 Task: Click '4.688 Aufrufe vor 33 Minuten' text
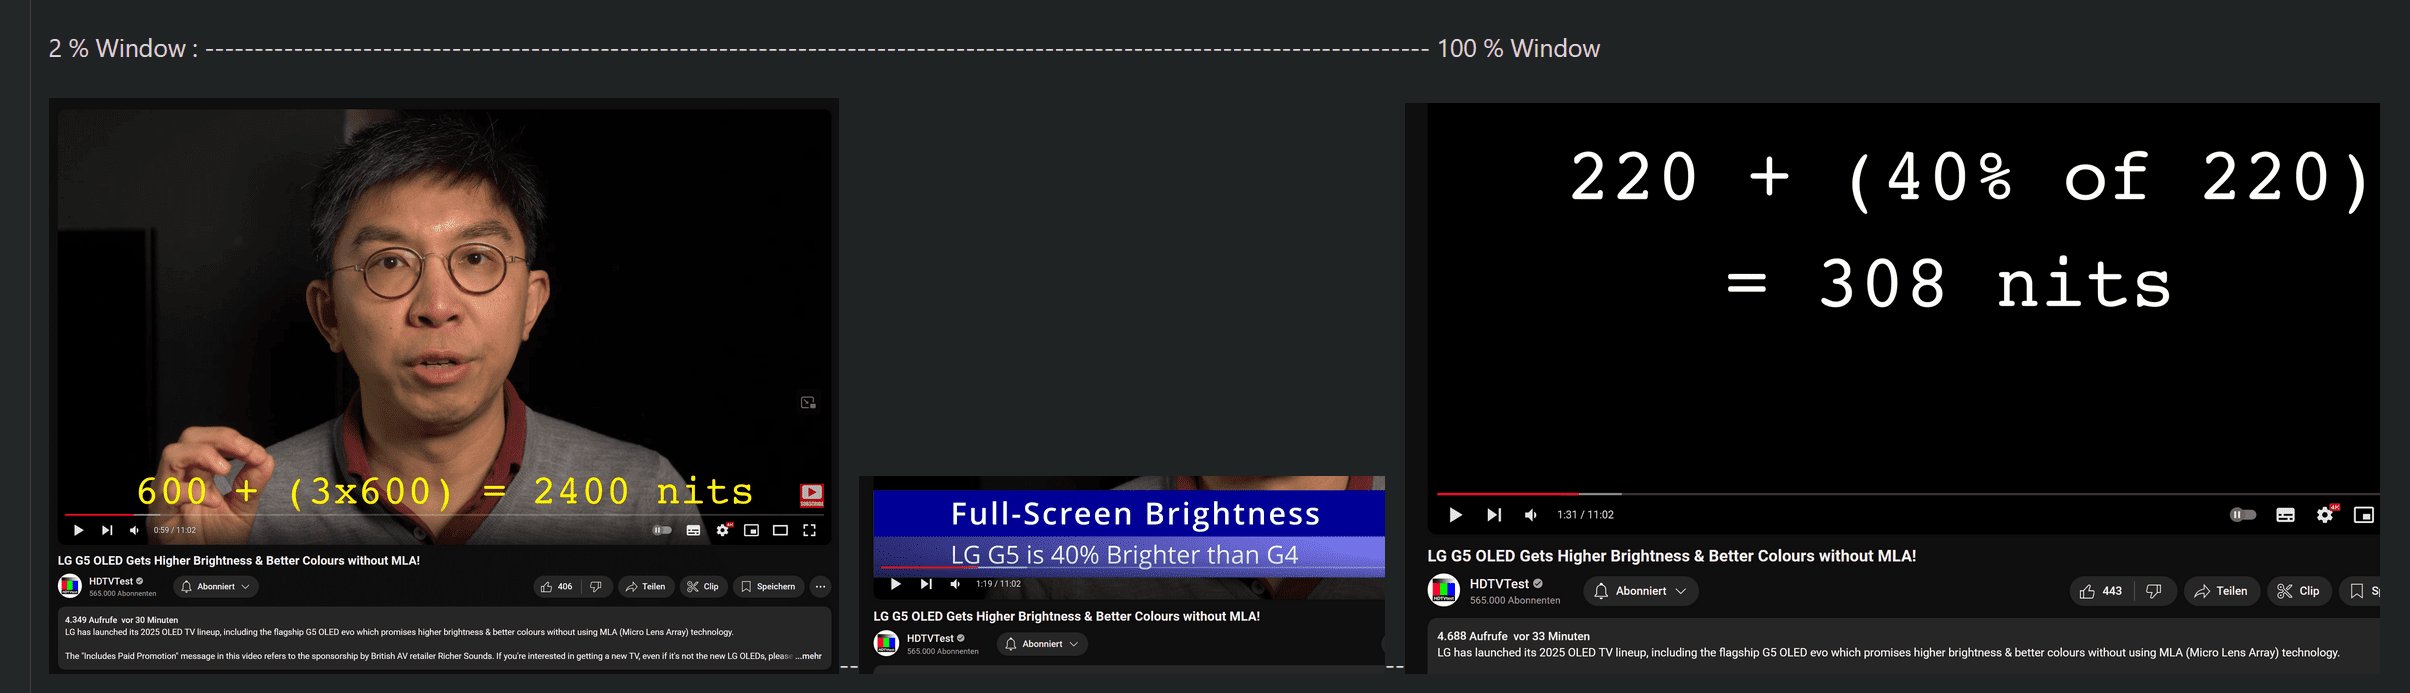coord(1513,636)
